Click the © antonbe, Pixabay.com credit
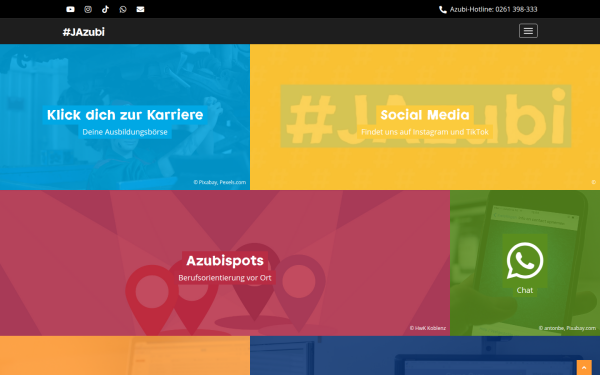Screen dimensions: 600x375 (567, 328)
